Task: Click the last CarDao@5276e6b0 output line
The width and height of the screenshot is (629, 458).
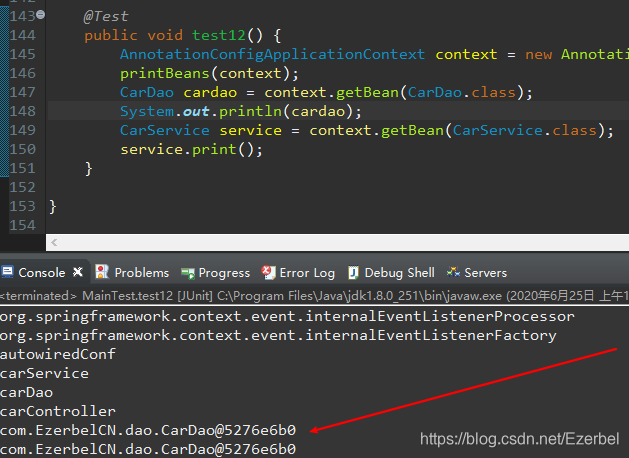Action: [148, 449]
